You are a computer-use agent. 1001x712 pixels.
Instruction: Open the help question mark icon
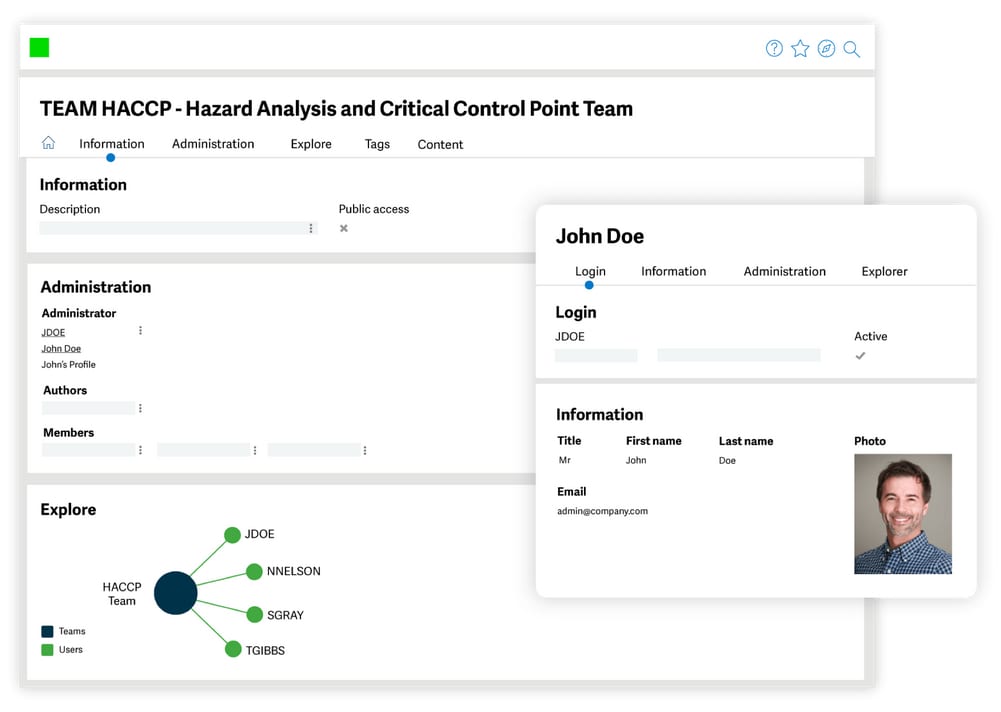point(774,49)
